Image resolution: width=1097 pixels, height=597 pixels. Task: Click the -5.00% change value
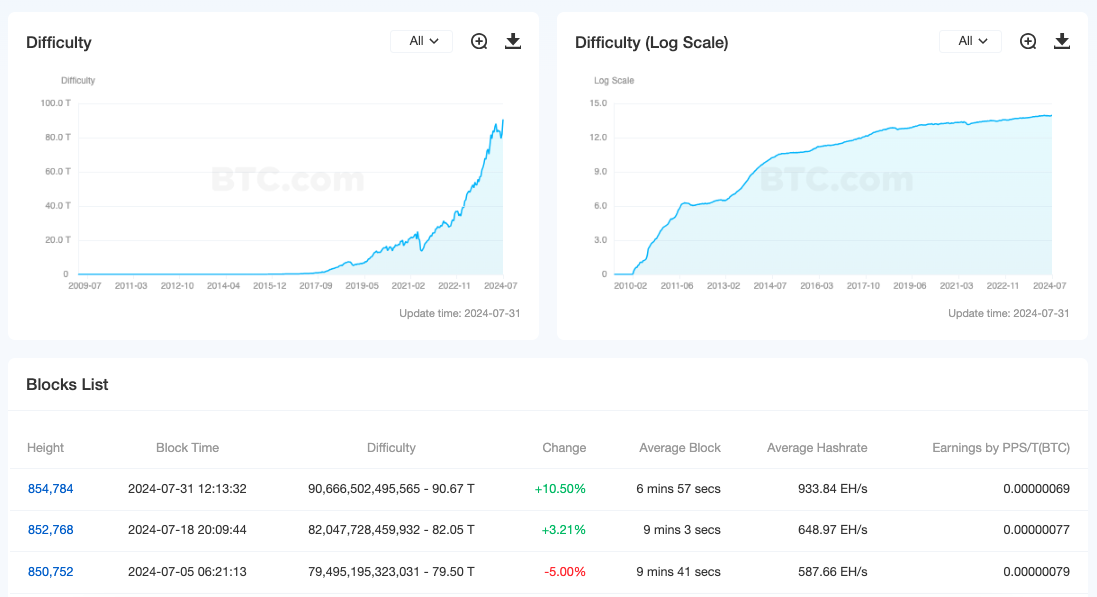tap(565, 572)
